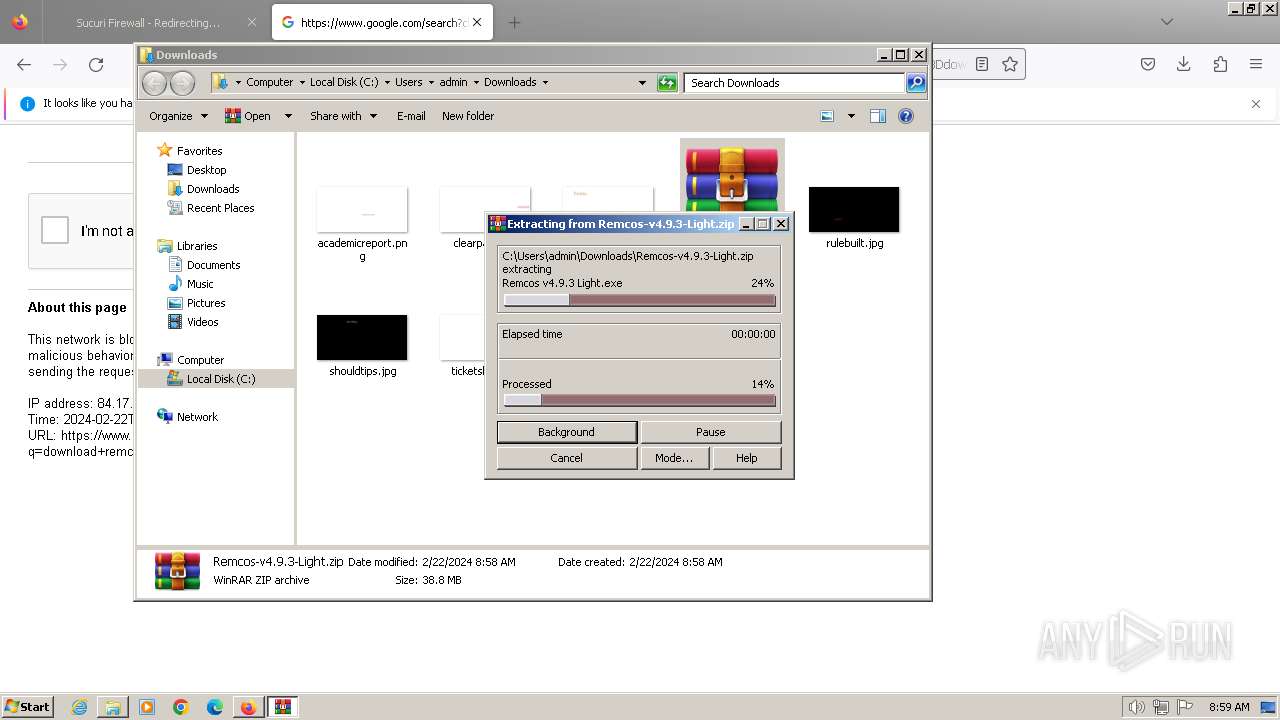Click Firefox back arrow
This screenshot has height=720, width=1280.
click(x=24, y=64)
